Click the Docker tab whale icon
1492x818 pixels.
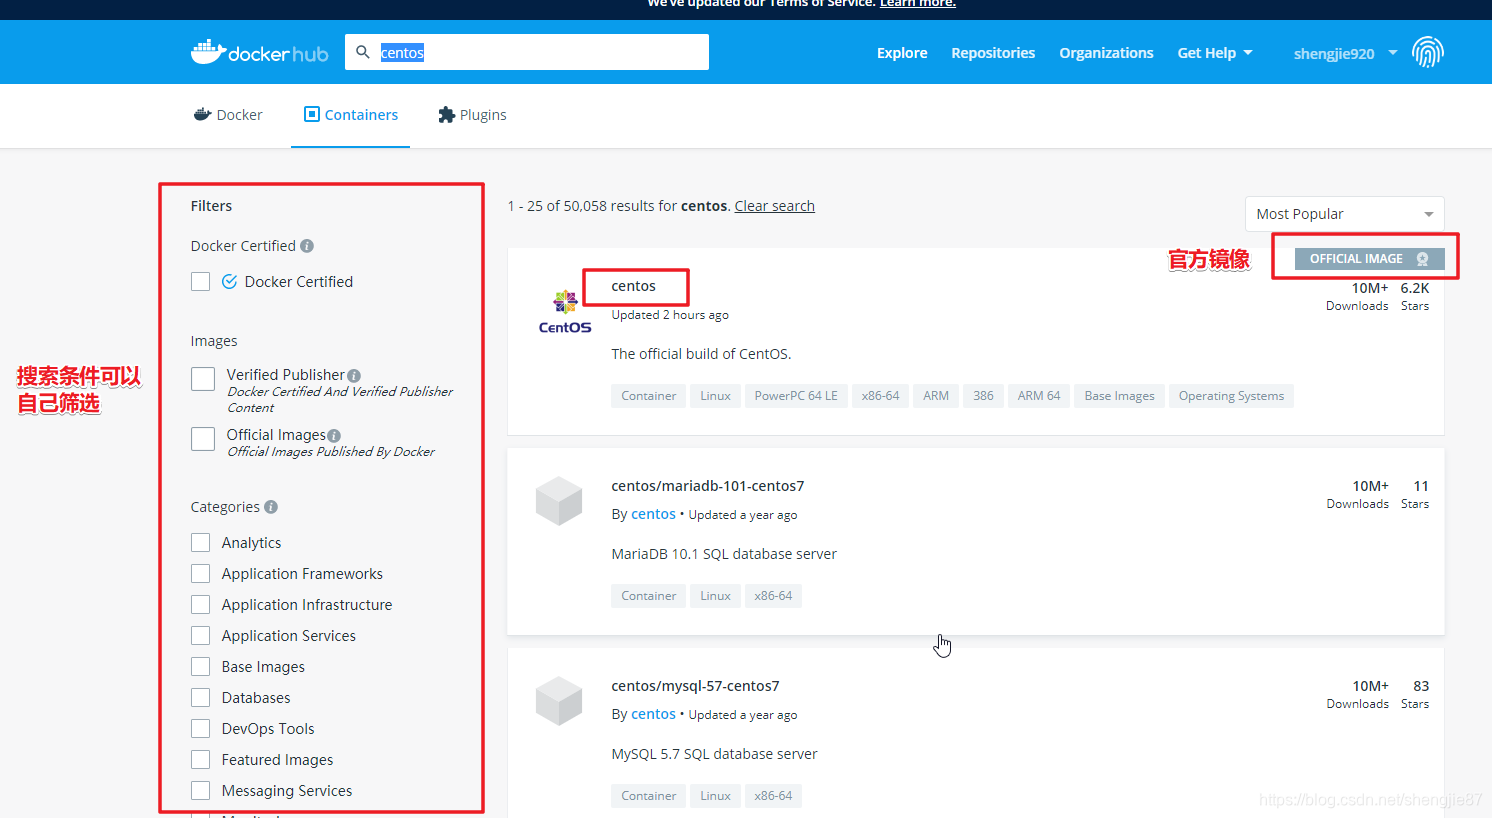tap(202, 114)
